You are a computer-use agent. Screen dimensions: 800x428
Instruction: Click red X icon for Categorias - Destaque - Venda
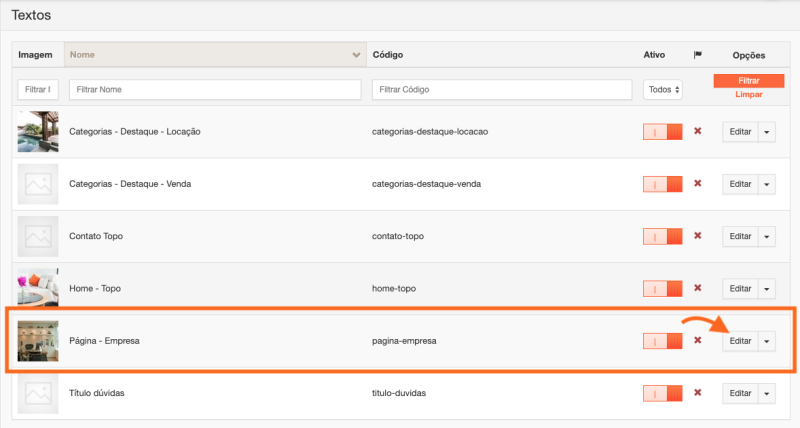[698, 184]
